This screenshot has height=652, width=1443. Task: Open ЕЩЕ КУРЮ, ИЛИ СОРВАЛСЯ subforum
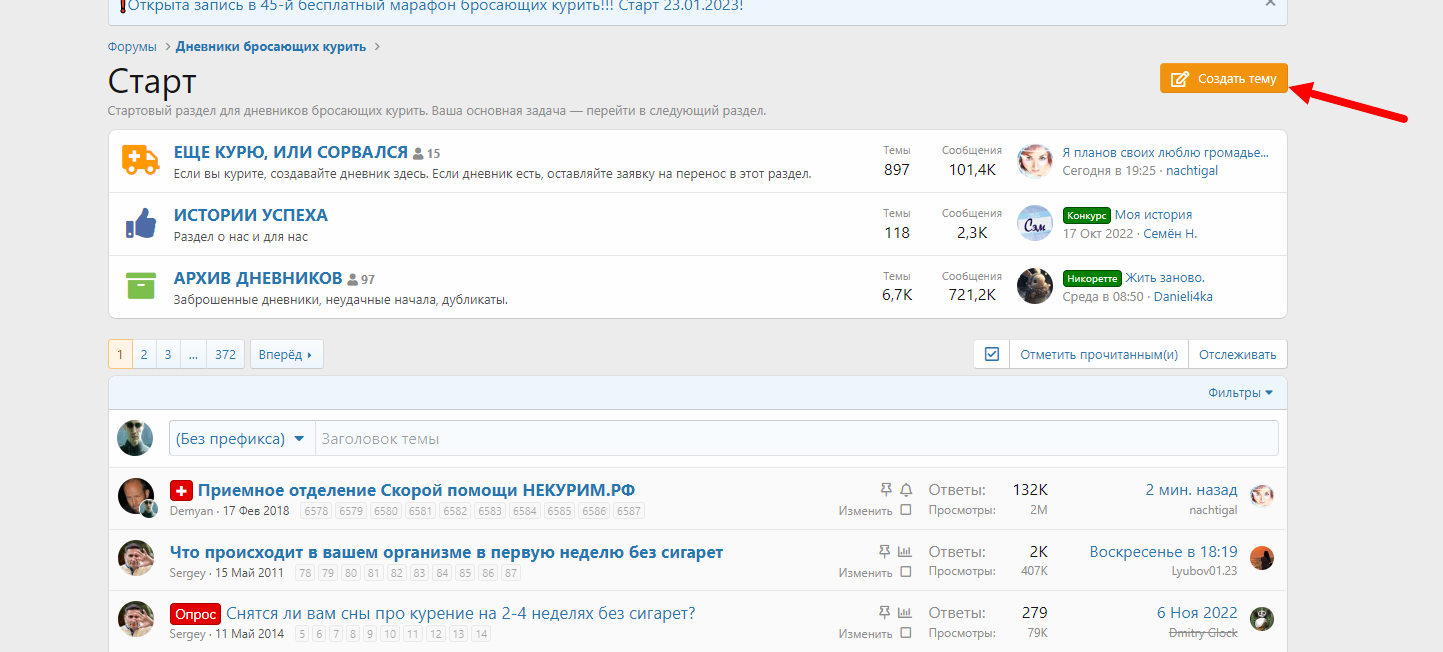click(291, 152)
